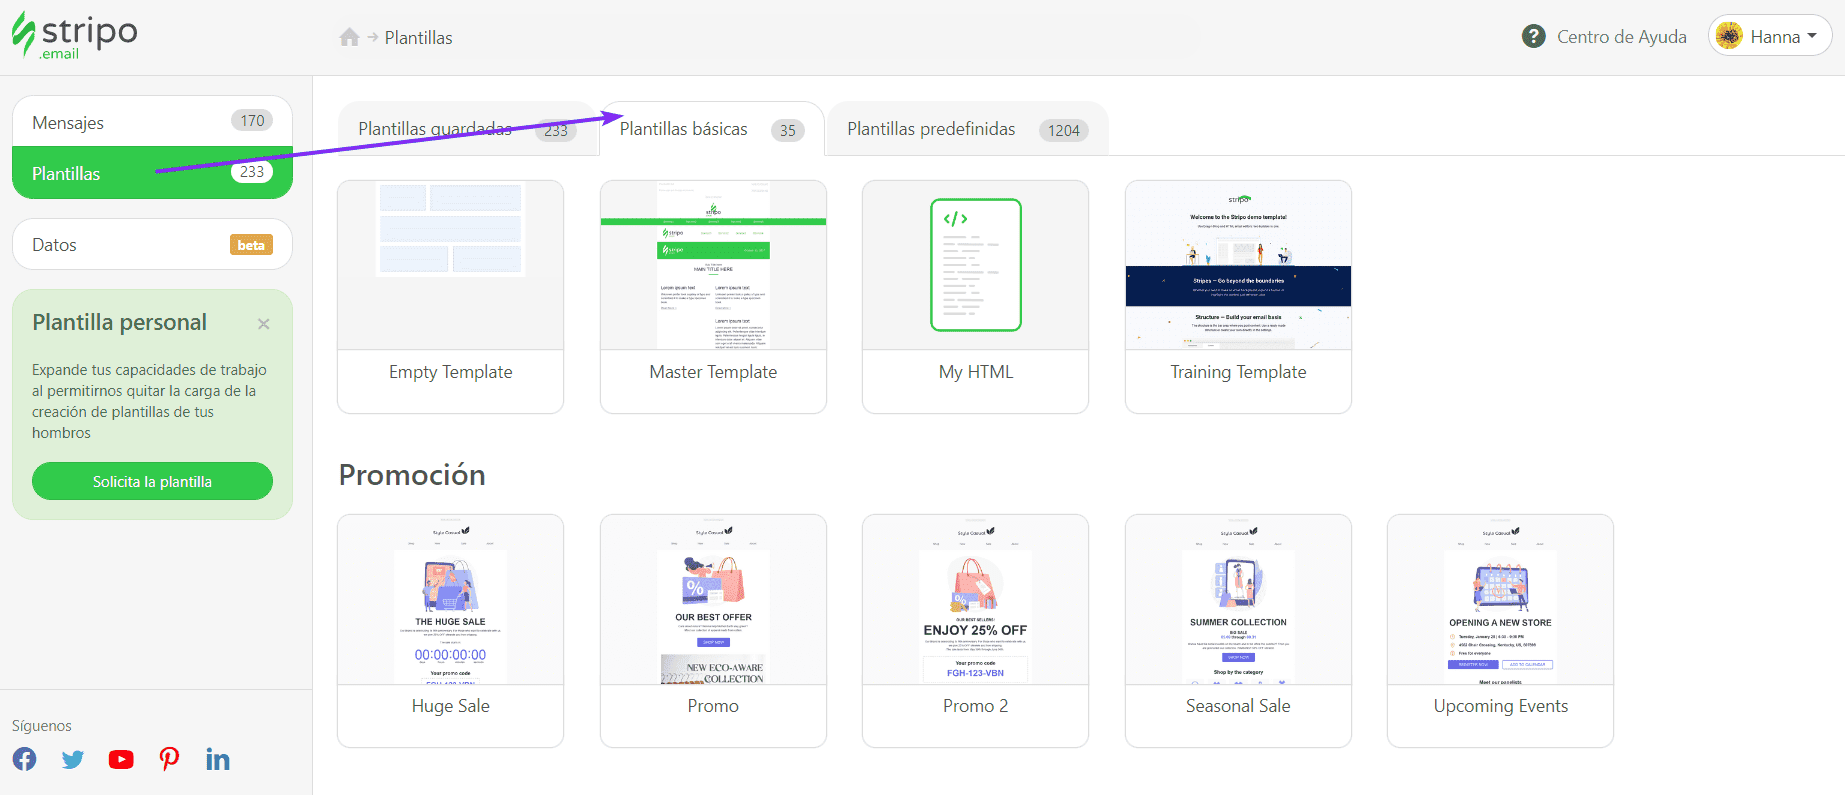Expand the Hanna user account dropdown

tap(1769, 37)
